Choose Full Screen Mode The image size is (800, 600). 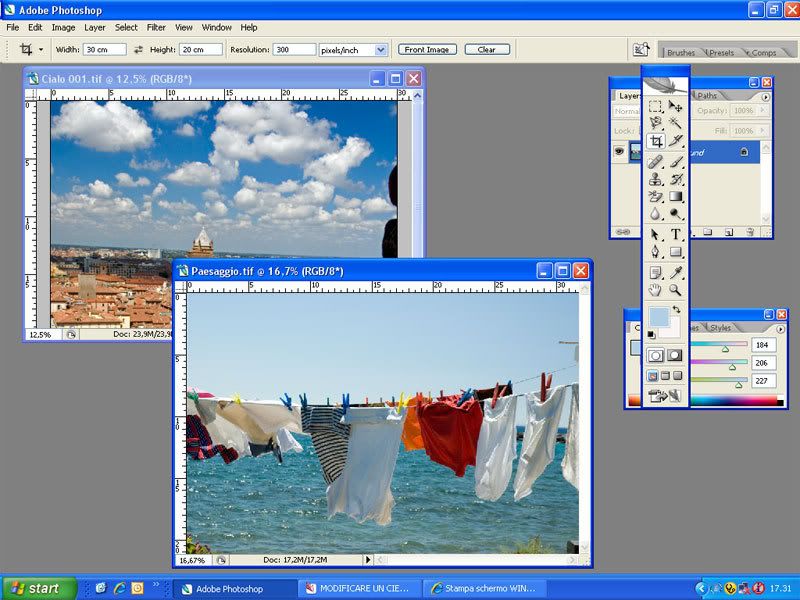click(678, 376)
